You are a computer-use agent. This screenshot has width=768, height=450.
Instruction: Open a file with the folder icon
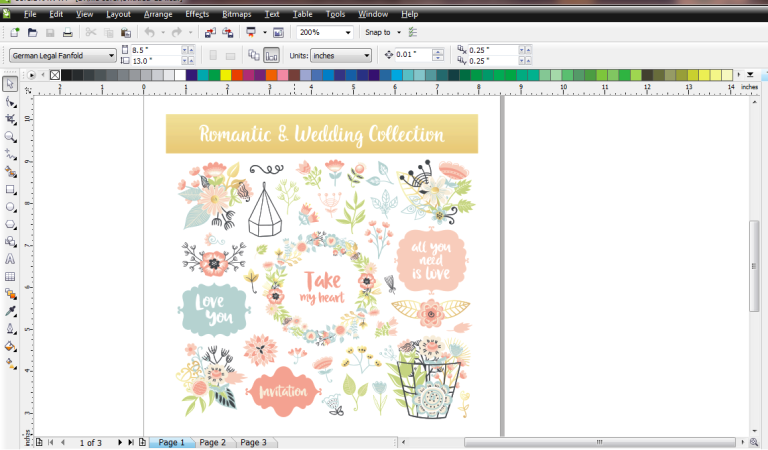32,32
